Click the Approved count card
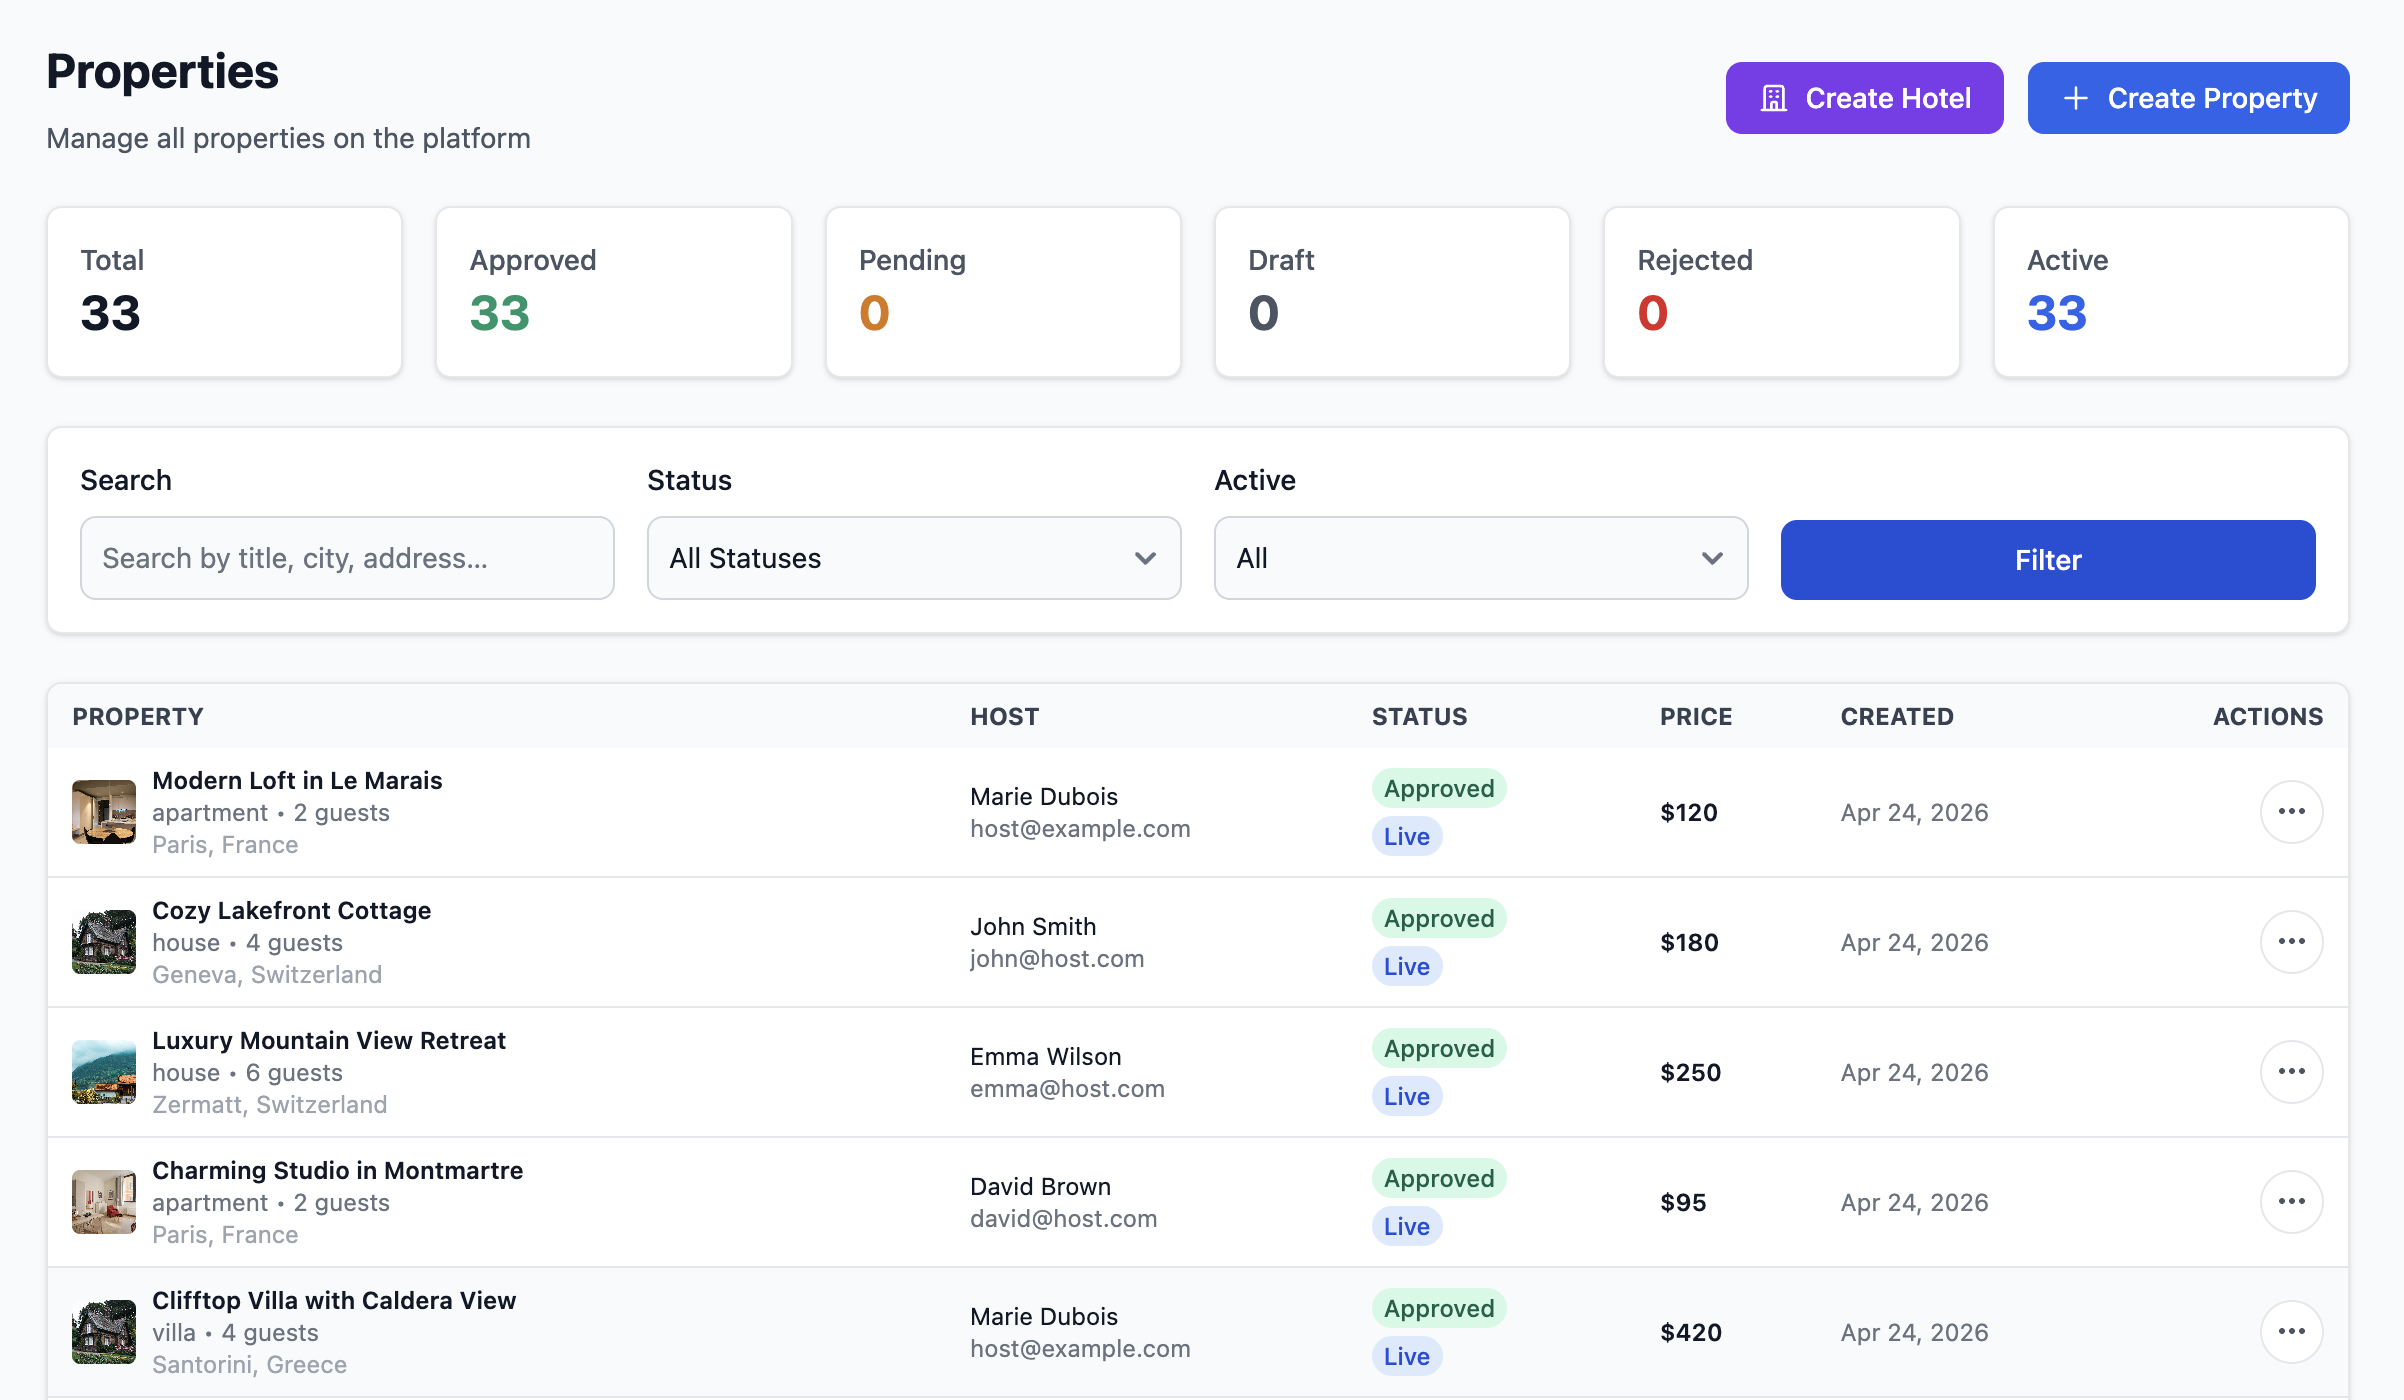 pyautogui.click(x=614, y=292)
